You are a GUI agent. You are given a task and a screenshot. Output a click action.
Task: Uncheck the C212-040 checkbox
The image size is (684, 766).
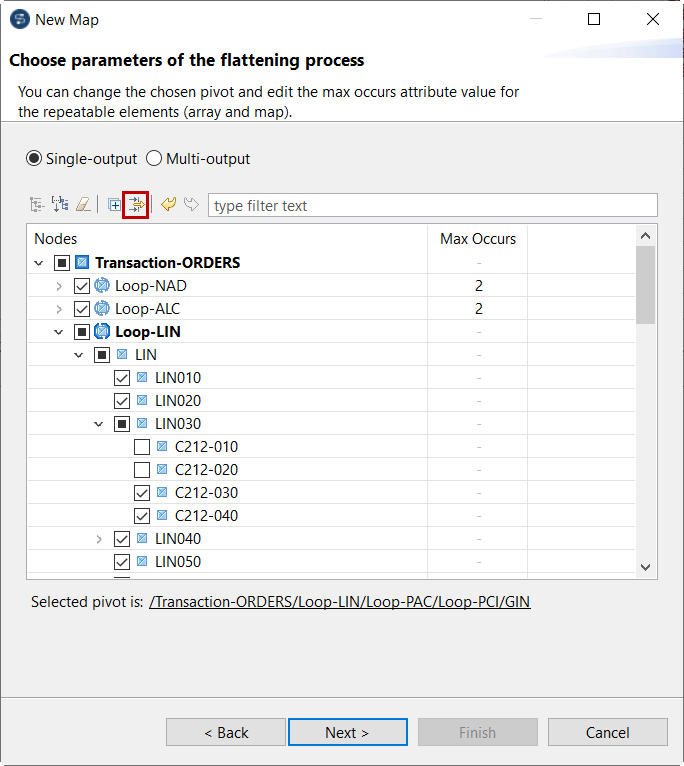[x=142, y=516]
